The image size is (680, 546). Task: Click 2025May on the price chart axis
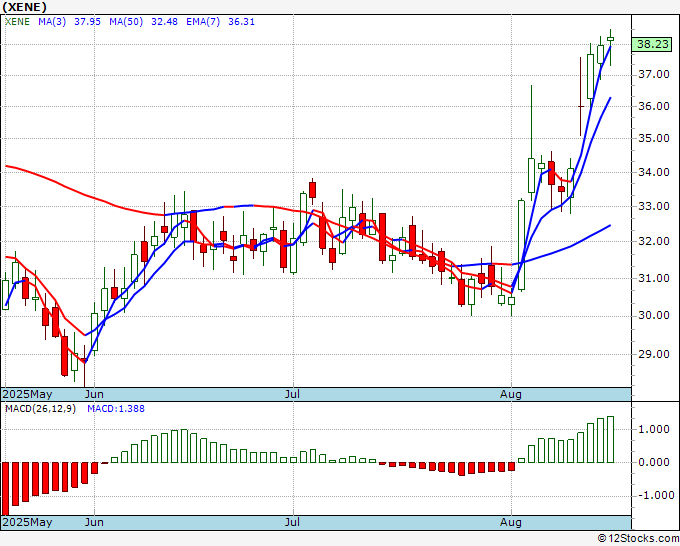[27, 394]
